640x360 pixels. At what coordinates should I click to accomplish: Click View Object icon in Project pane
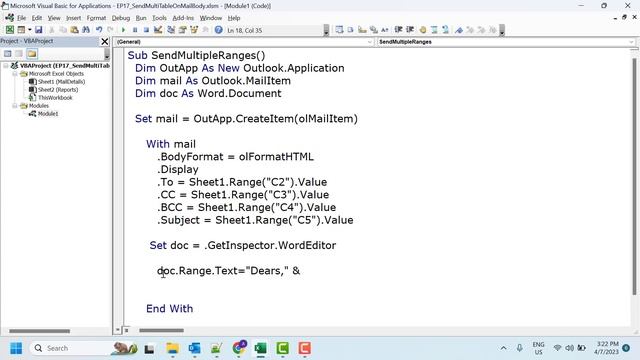click(19, 53)
